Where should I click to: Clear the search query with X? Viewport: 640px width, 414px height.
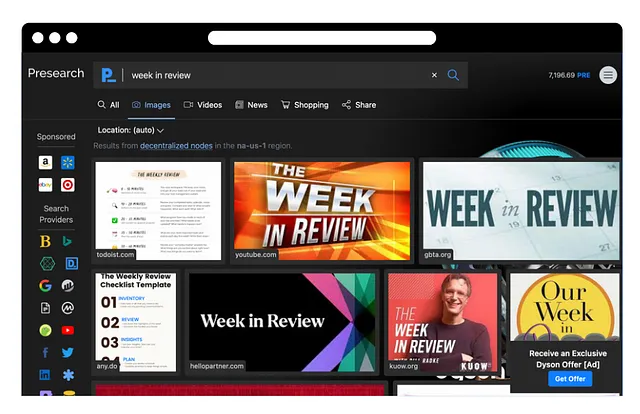click(434, 75)
